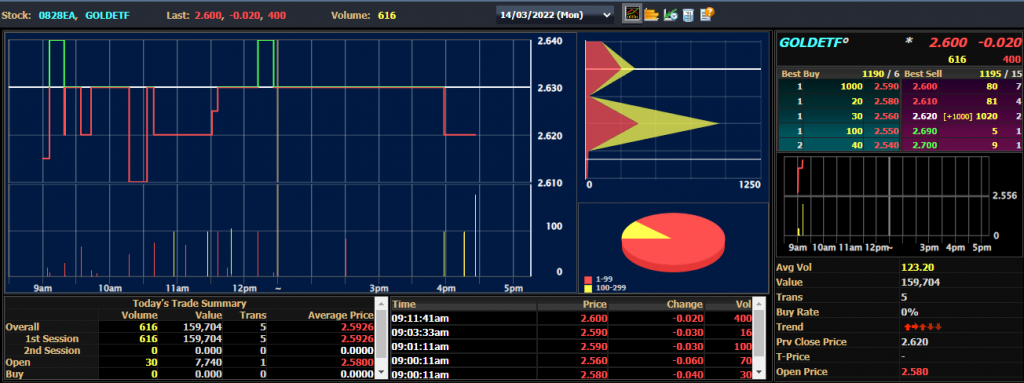Open the help document icon with question mark
This screenshot has width=1024, height=383.
tap(707, 14)
